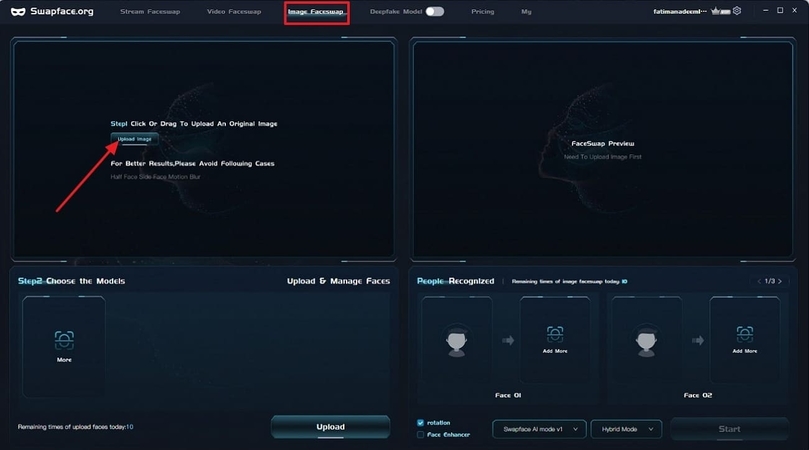The height and width of the screenshot is (450, 809).
Task: Click the FaceSwap Preview area
Action: pyautogui.click(x=603, y=150)
